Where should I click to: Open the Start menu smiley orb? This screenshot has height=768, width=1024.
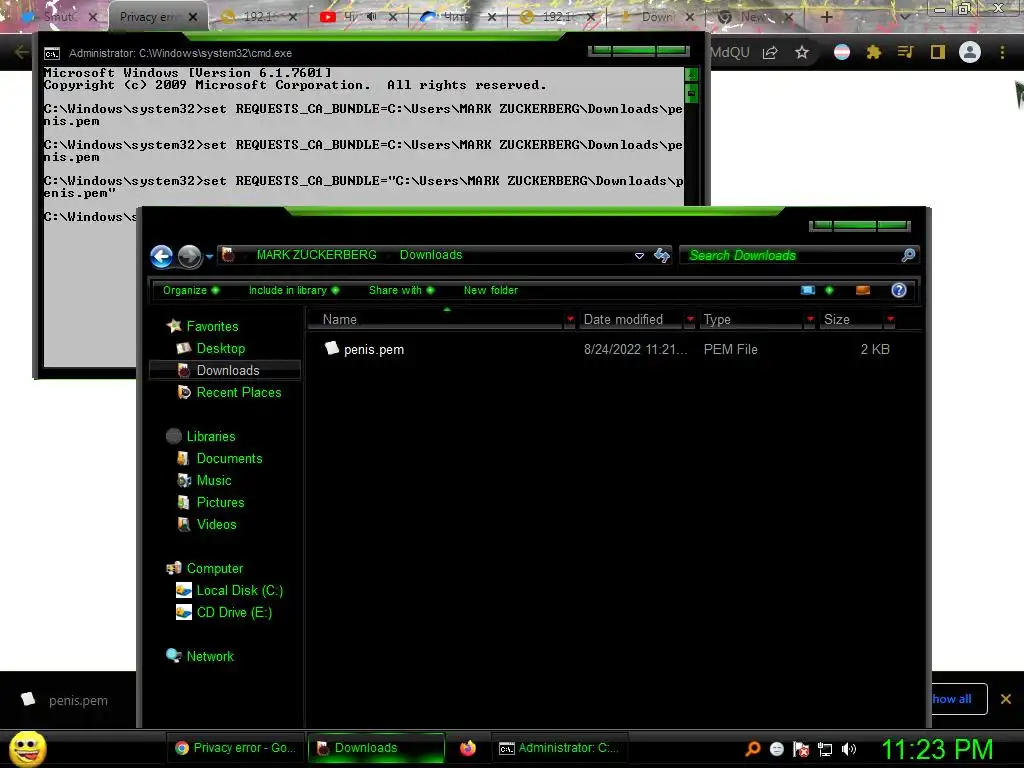(x=27, y=748)
